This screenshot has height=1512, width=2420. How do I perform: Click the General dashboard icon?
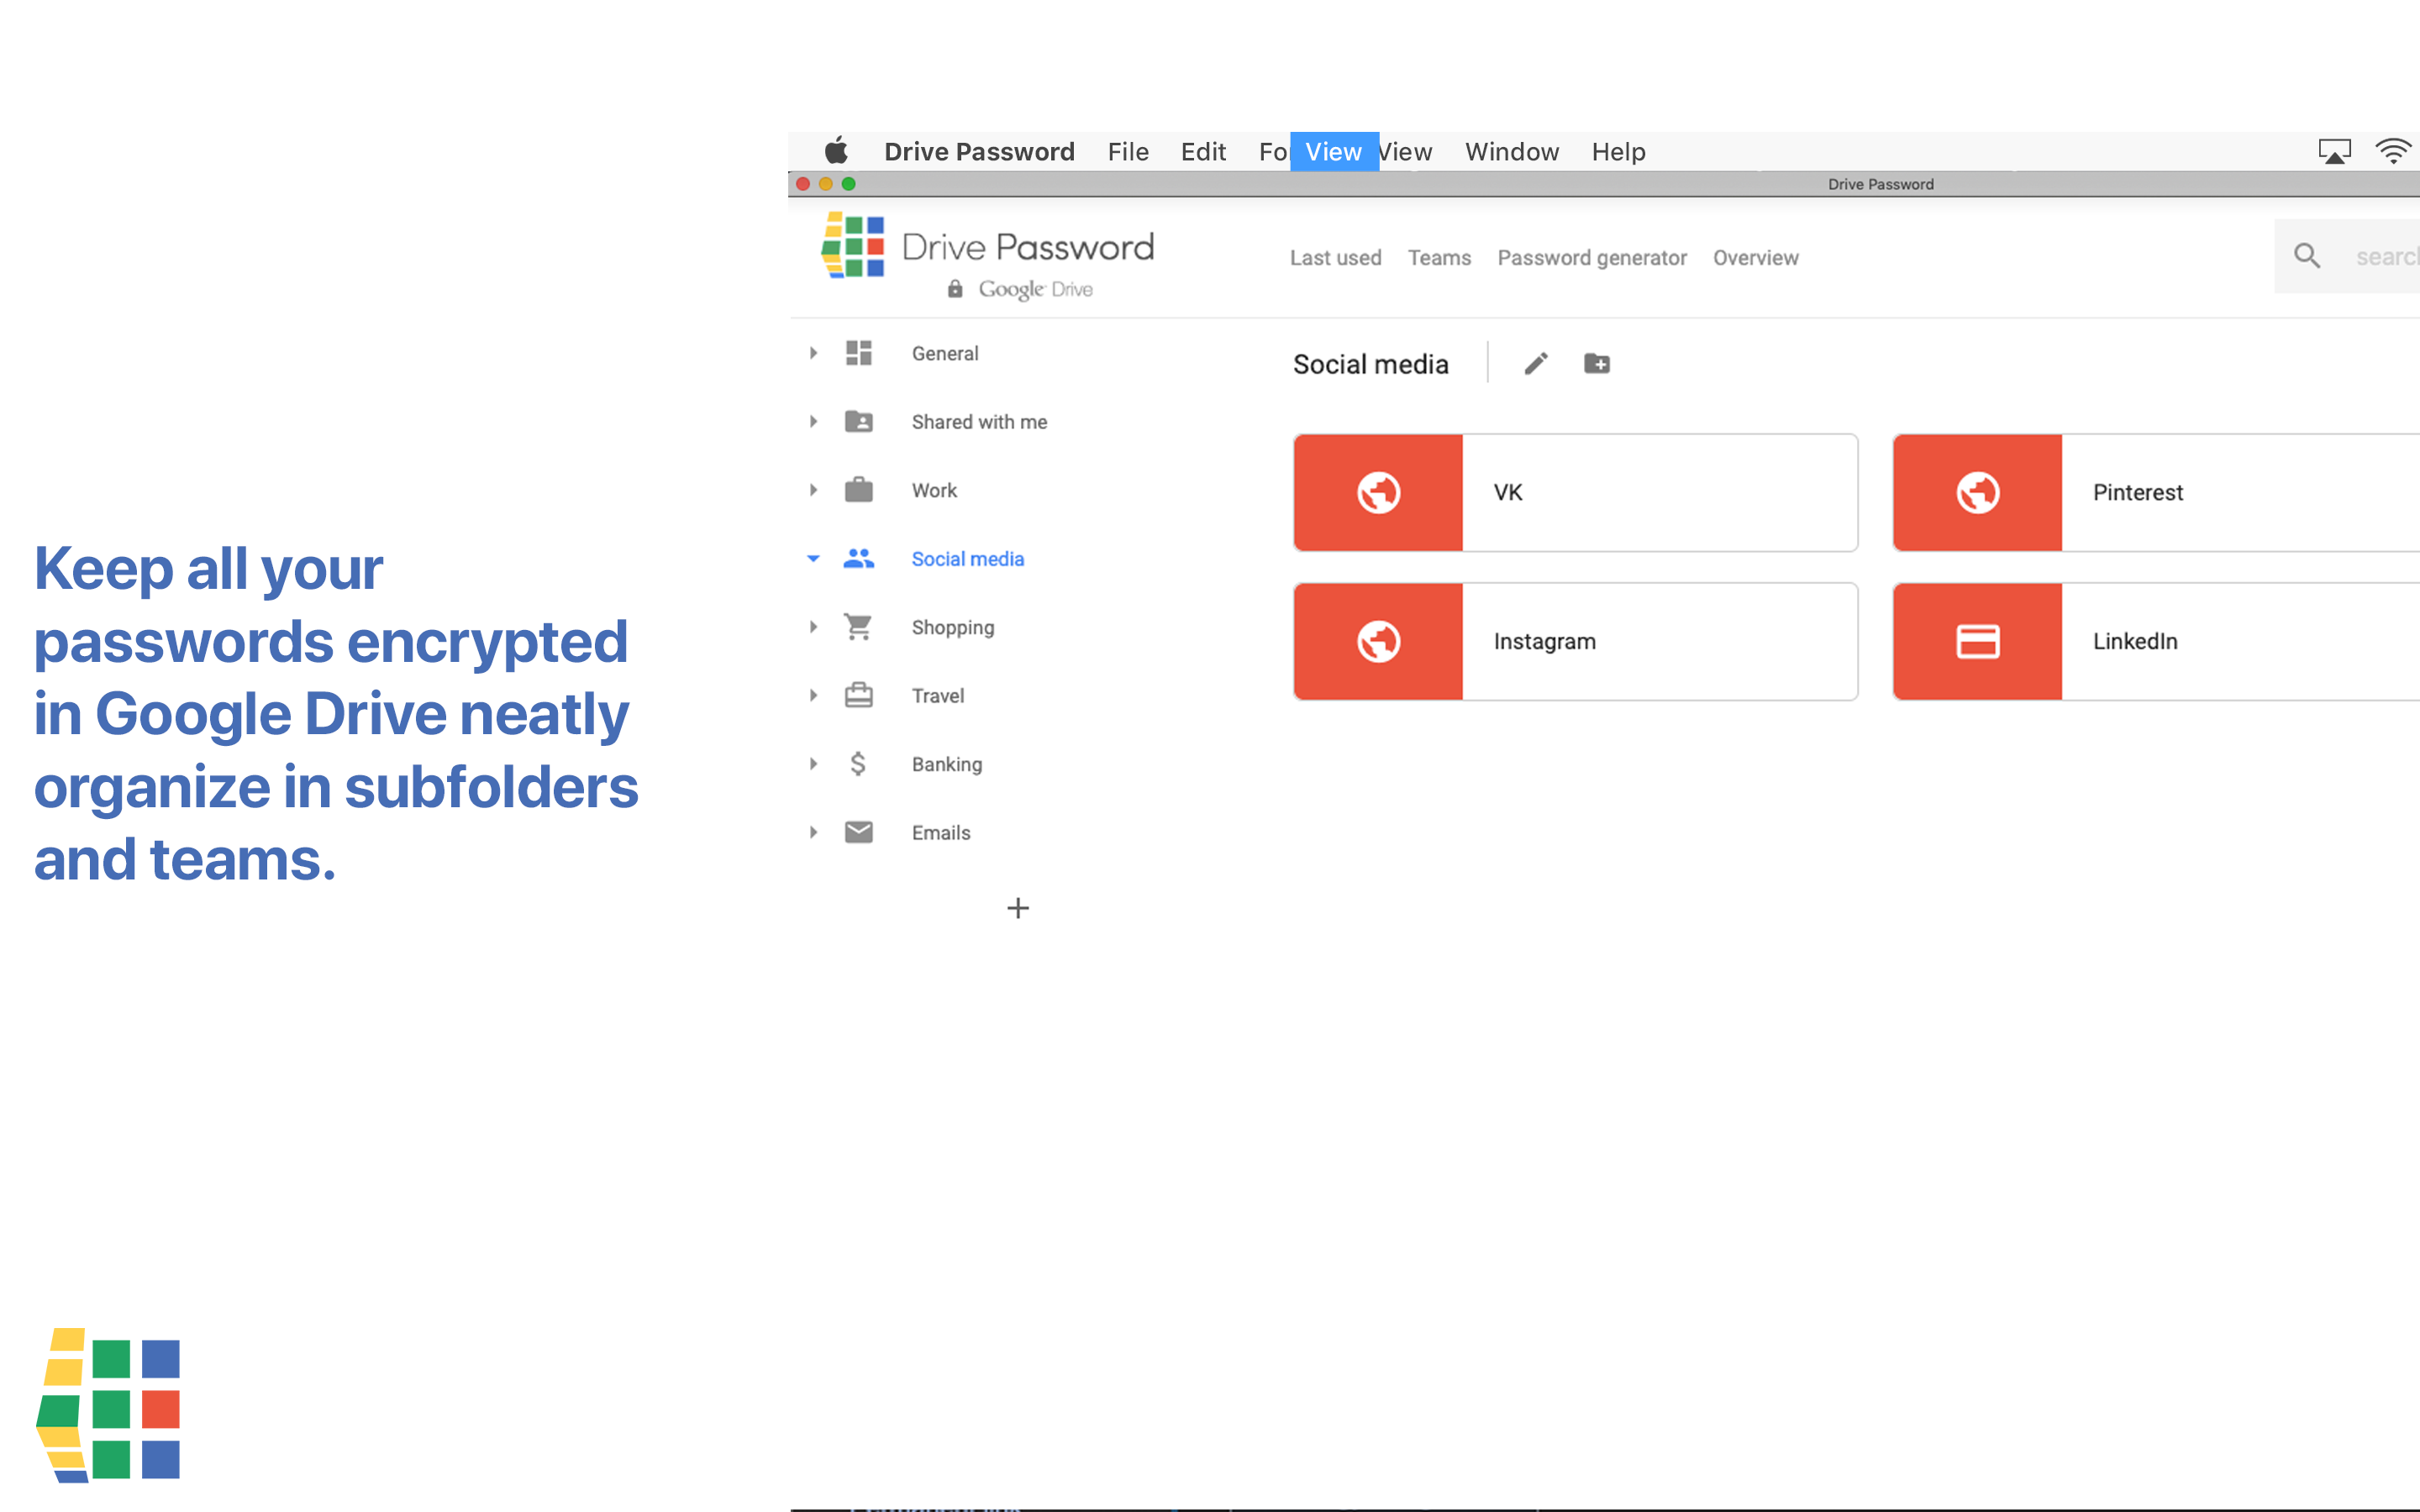pos(858,353)
